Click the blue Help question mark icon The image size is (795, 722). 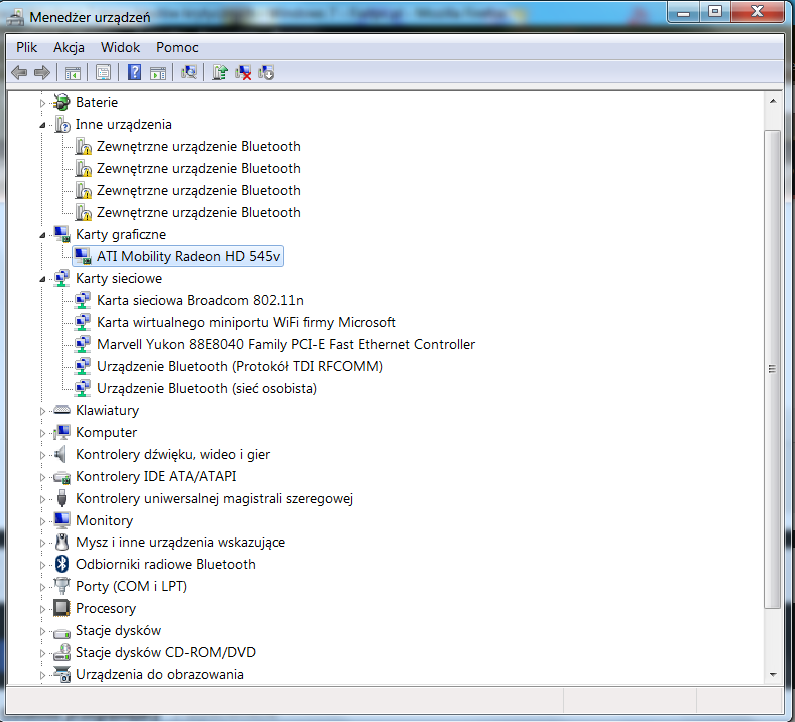click(134, 72)
